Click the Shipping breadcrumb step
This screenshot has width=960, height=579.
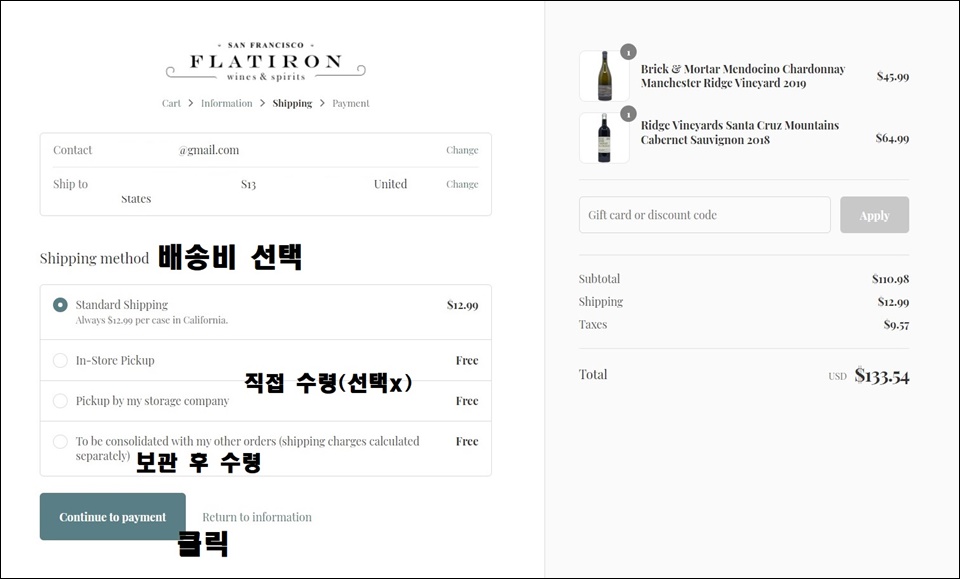pos(292,103)
